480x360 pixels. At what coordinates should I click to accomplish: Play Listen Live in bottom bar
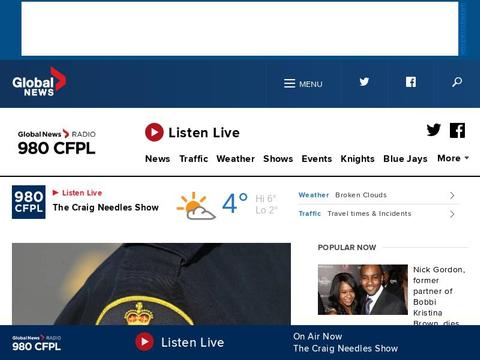pyautogui.click(x=180, y=342)
